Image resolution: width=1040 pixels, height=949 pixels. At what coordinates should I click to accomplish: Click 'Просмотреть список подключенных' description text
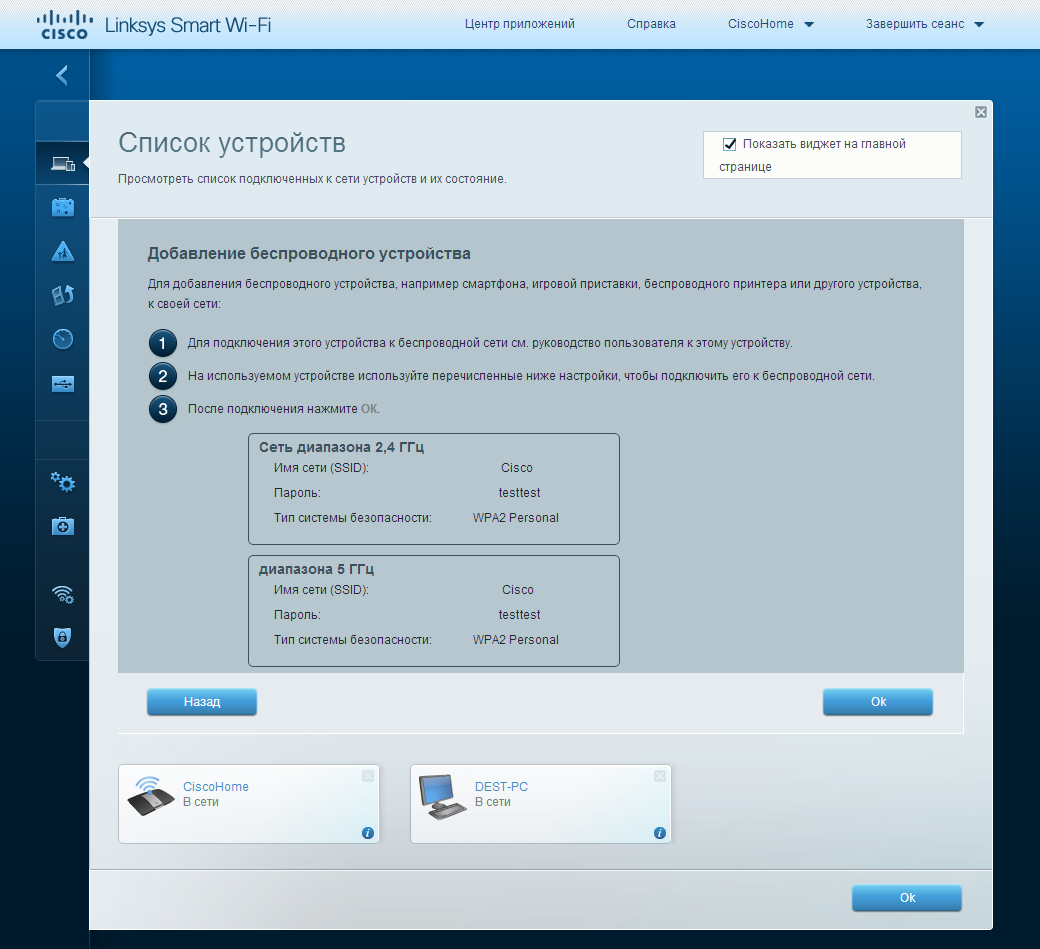(312, 179)
